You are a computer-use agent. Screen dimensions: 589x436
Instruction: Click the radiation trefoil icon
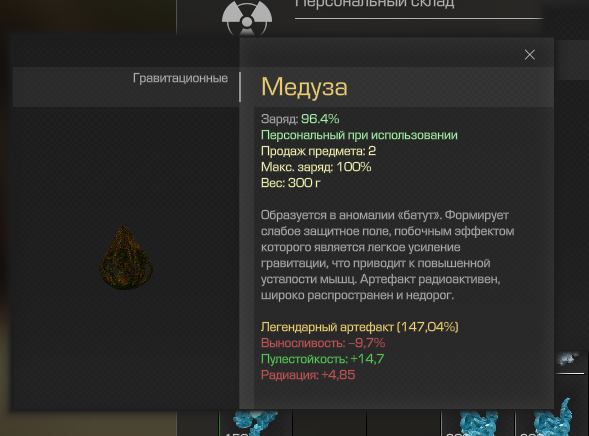[x=247, y=18]
